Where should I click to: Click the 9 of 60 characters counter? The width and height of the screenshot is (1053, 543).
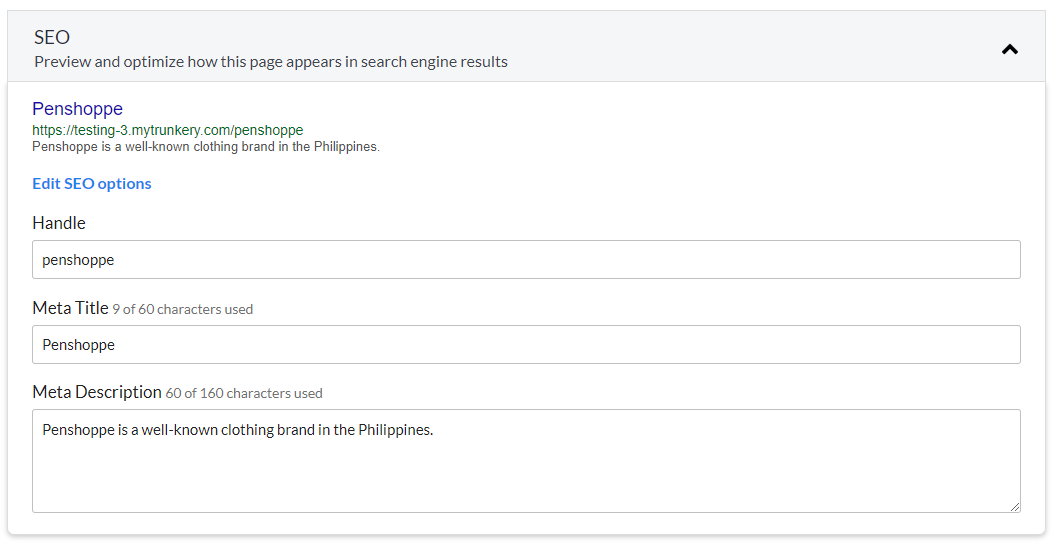(x=183, y=309)
